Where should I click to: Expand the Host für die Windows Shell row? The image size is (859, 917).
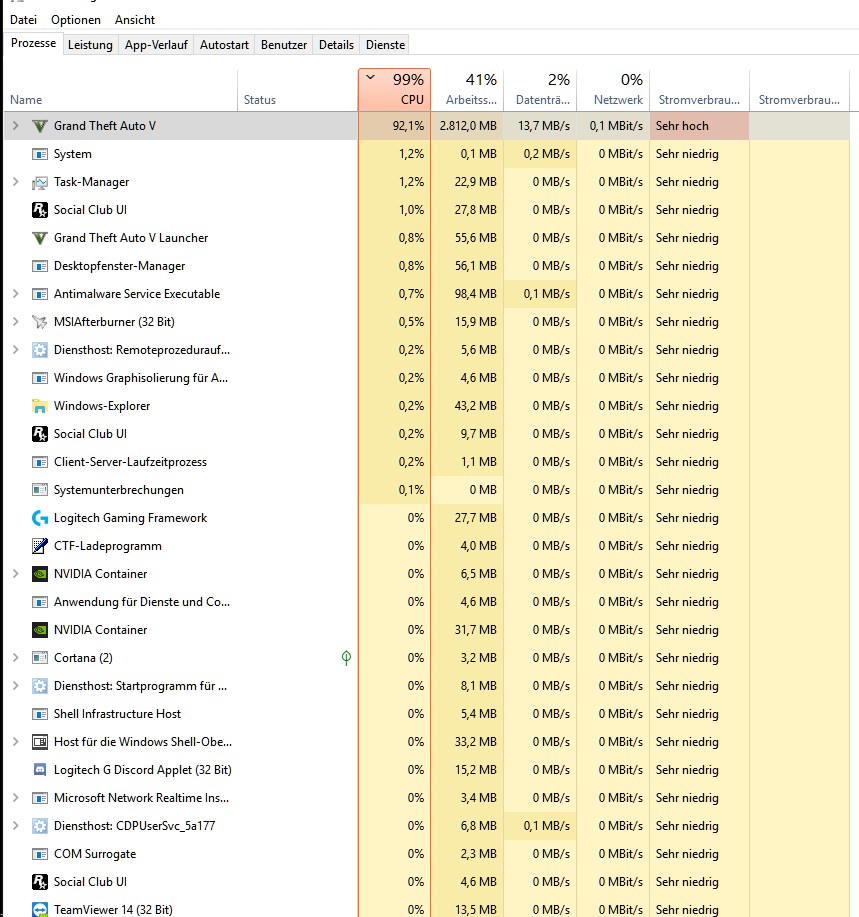click(x=16, y=742)
